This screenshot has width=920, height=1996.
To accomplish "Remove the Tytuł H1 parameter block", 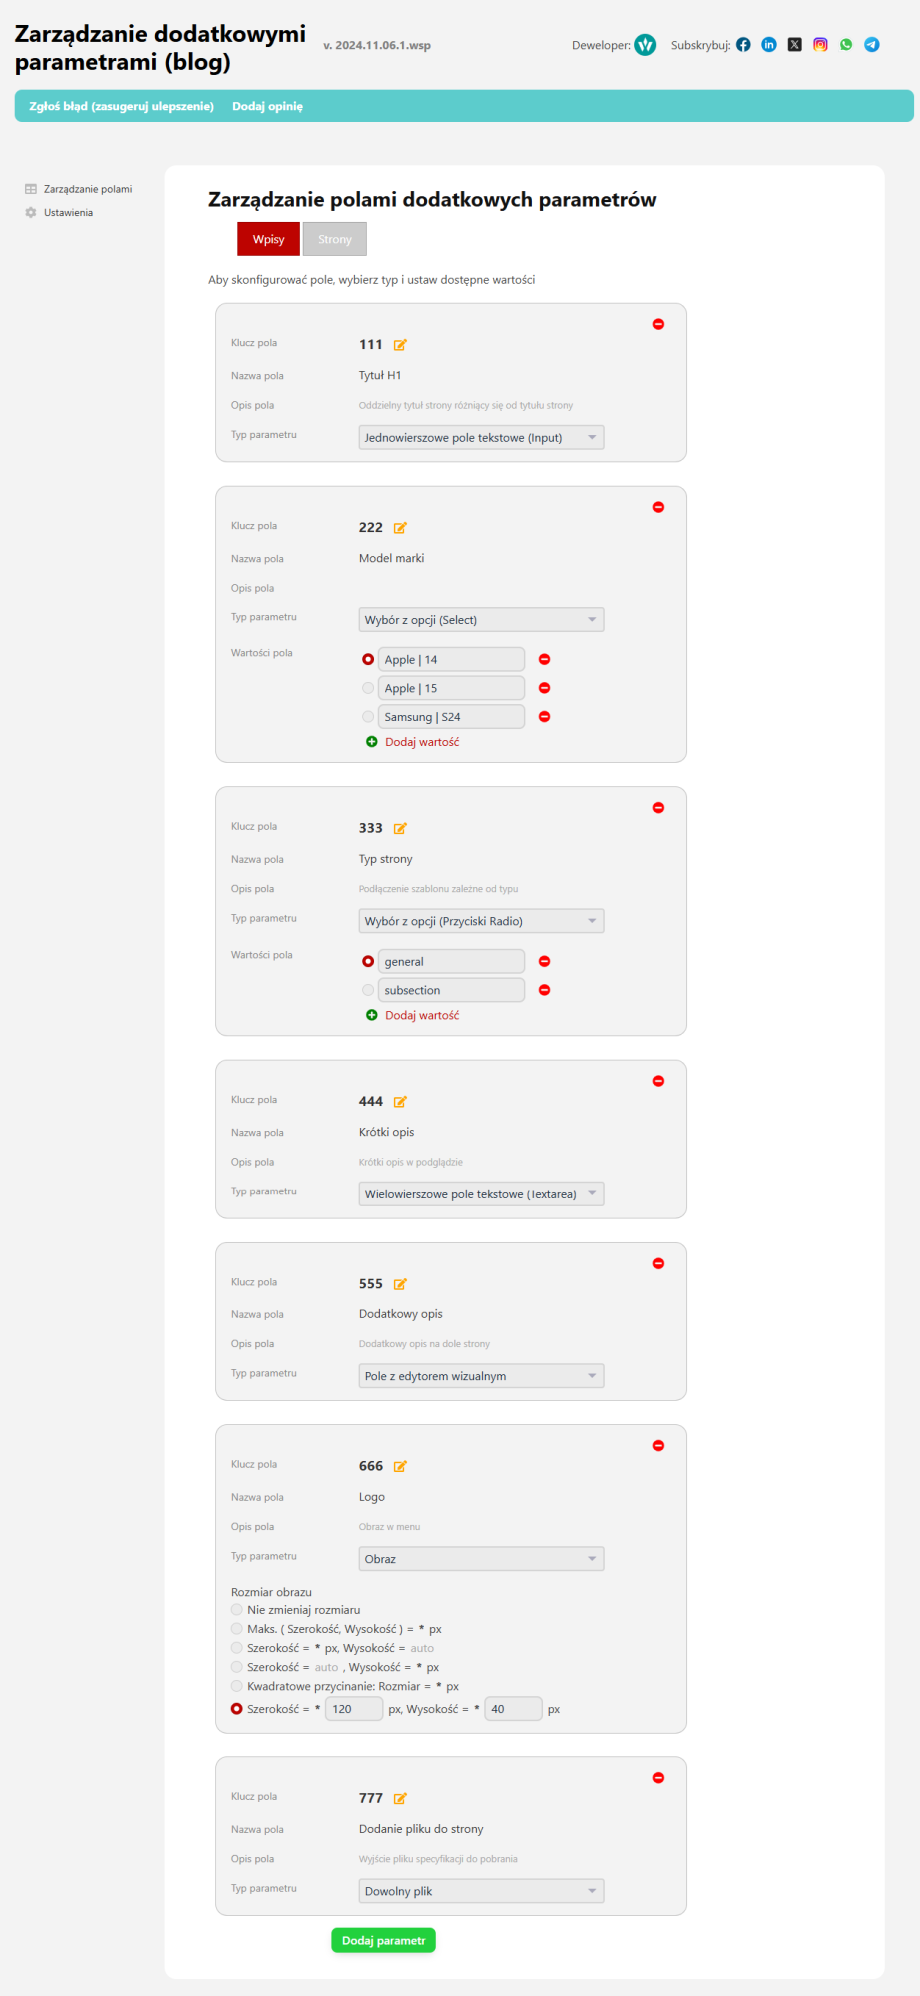I will [658, 324].
